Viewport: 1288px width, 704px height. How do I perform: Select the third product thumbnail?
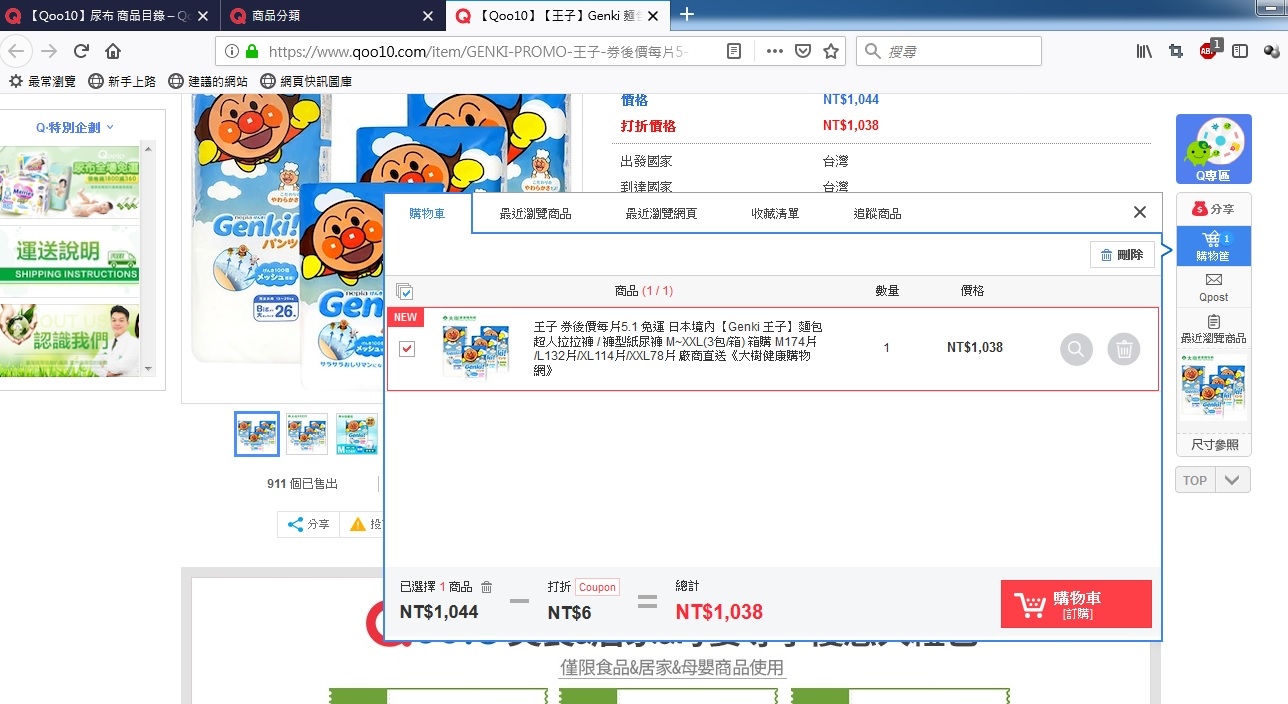357,433
